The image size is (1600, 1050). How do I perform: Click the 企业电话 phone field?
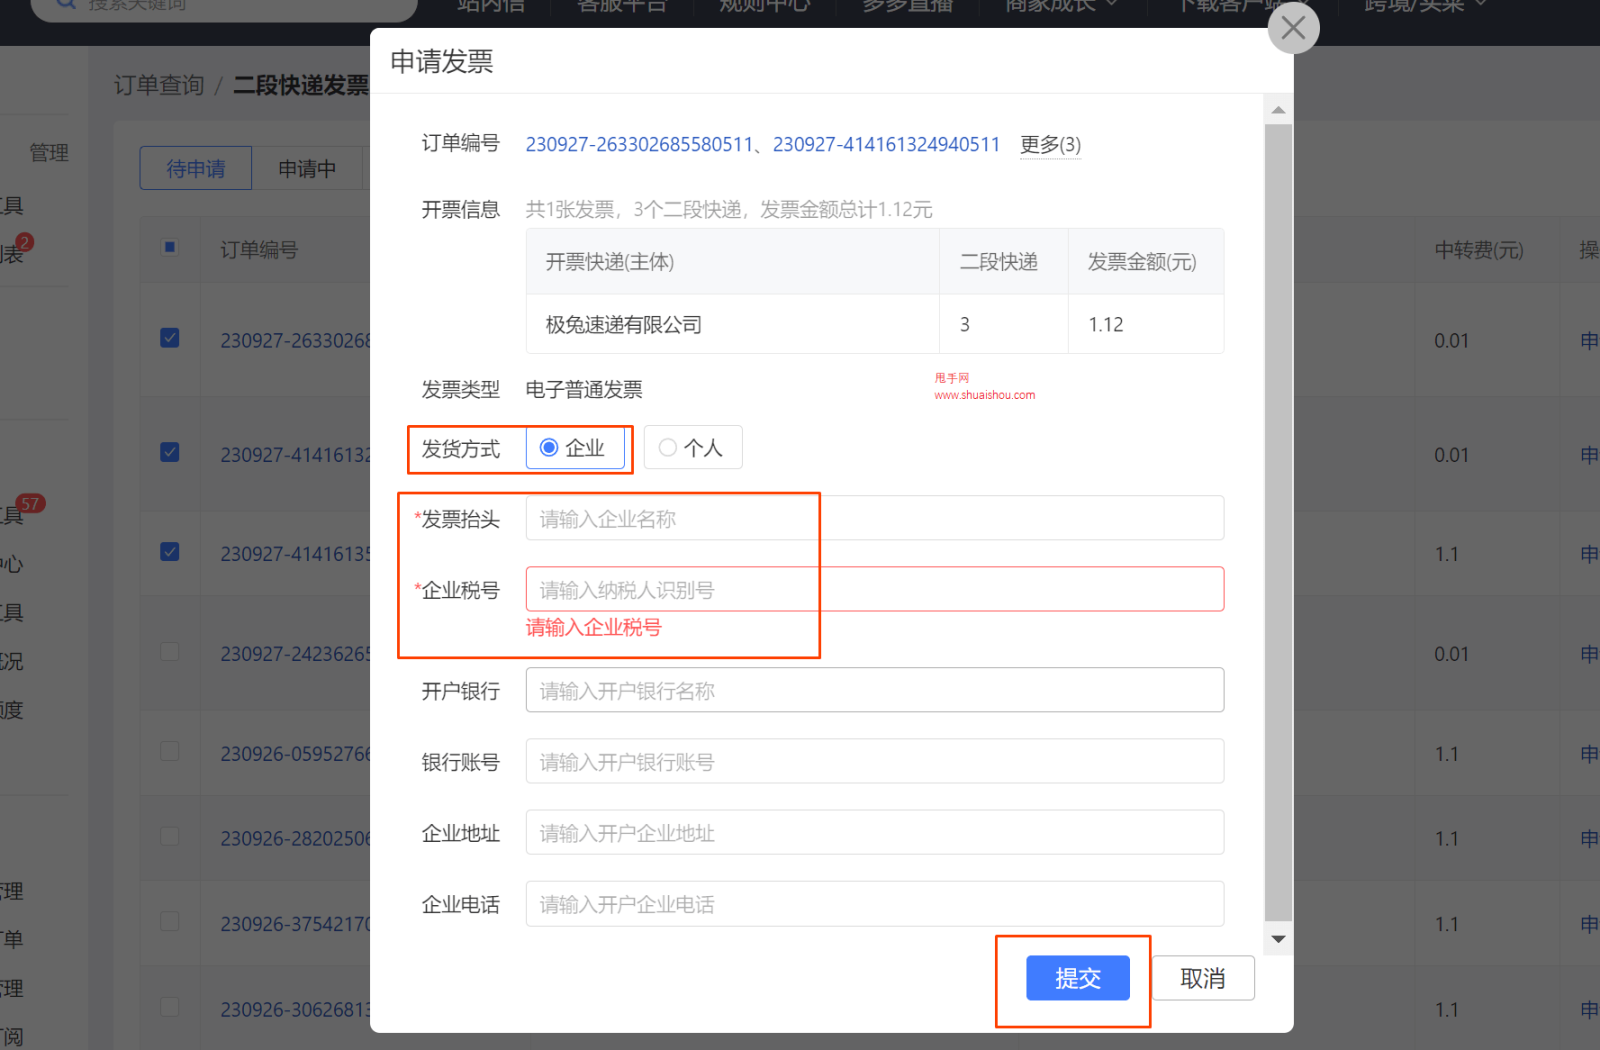click(x=875, y=904)
